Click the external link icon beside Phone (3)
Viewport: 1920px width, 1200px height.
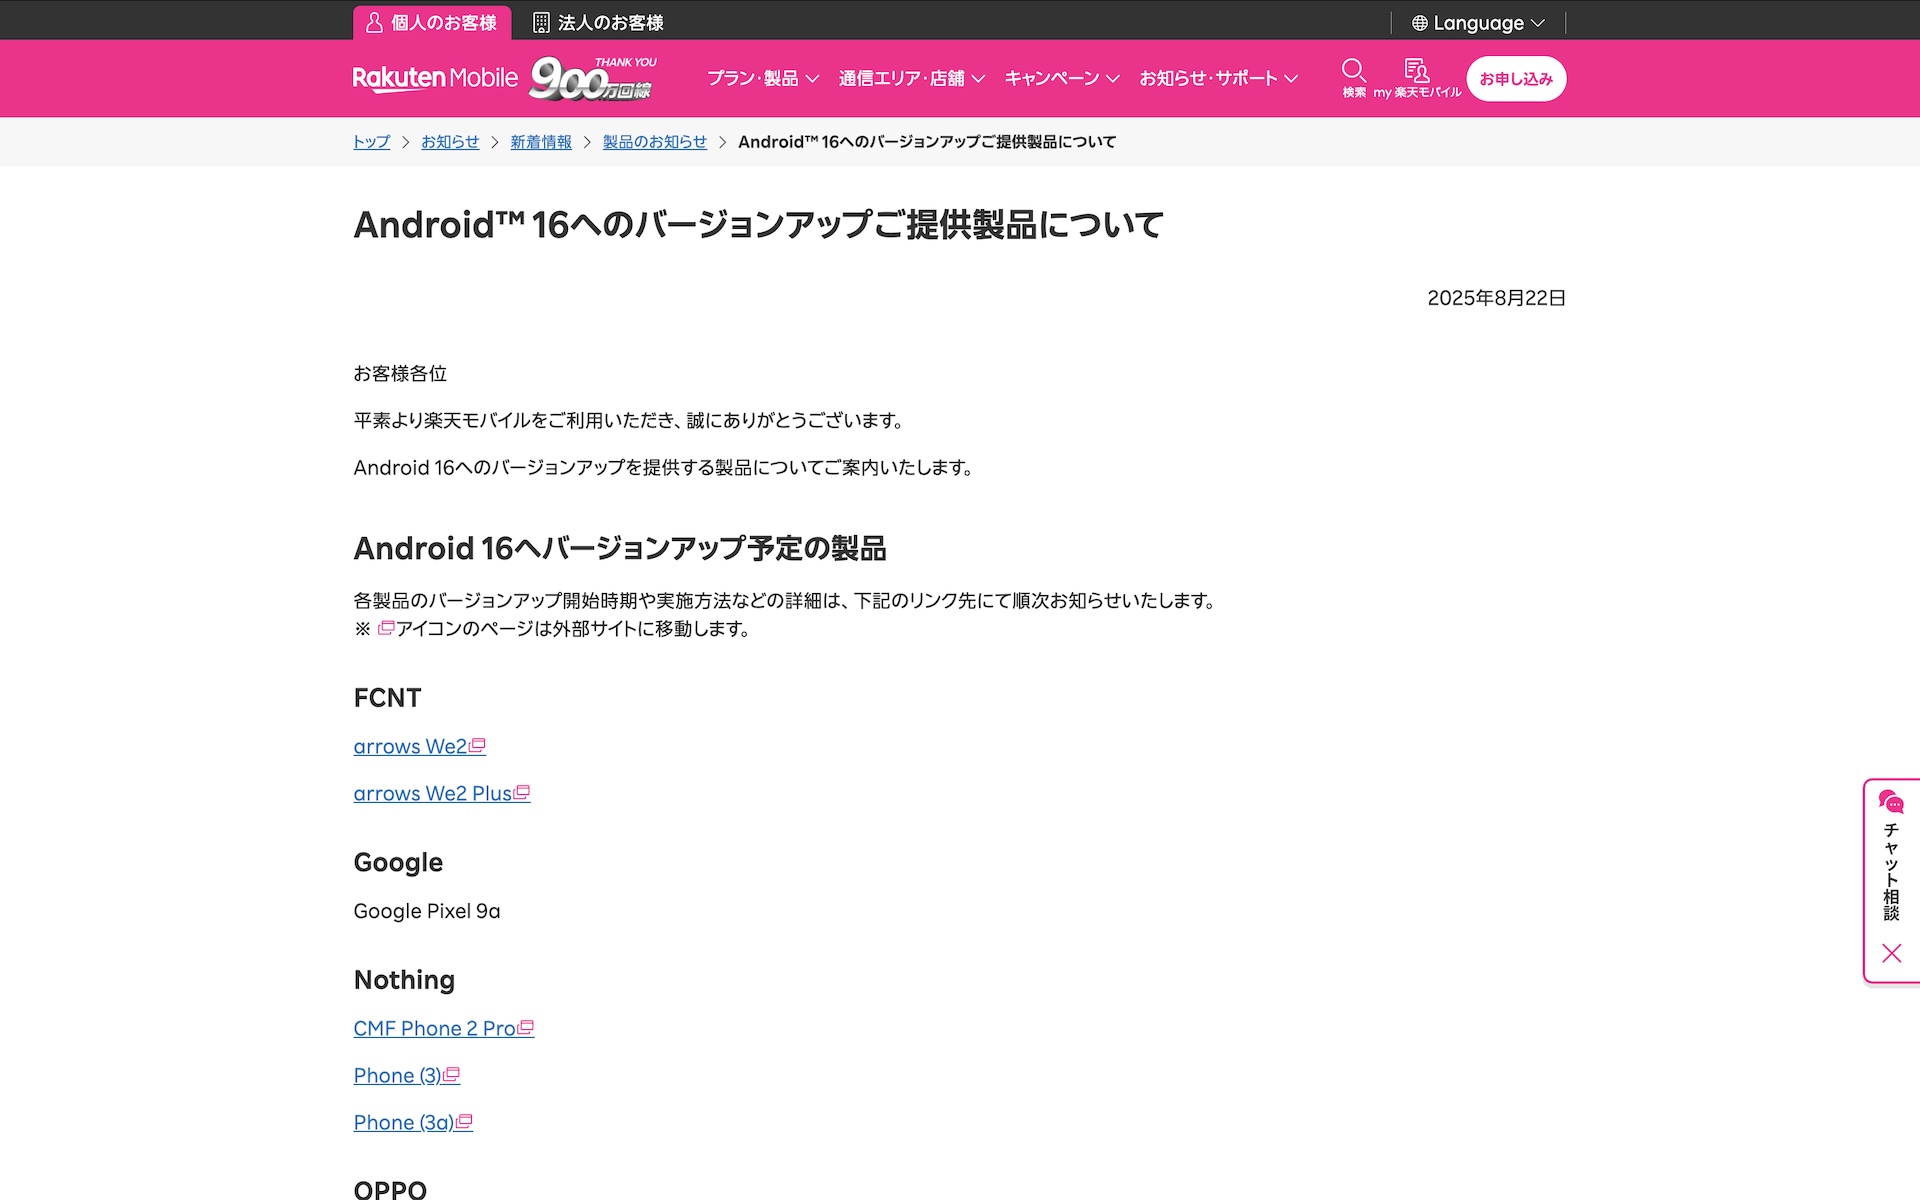[x=452, y=1075]
